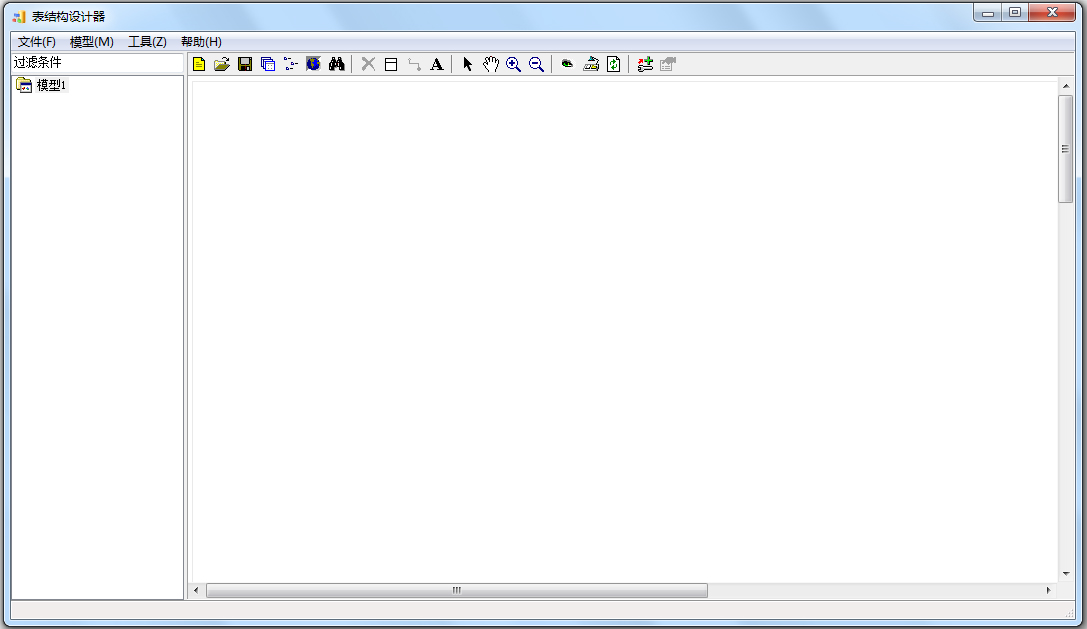The image size is (1087, 629).
Task: Click the green eye icon in toolbar
Action: click(567, 64)
